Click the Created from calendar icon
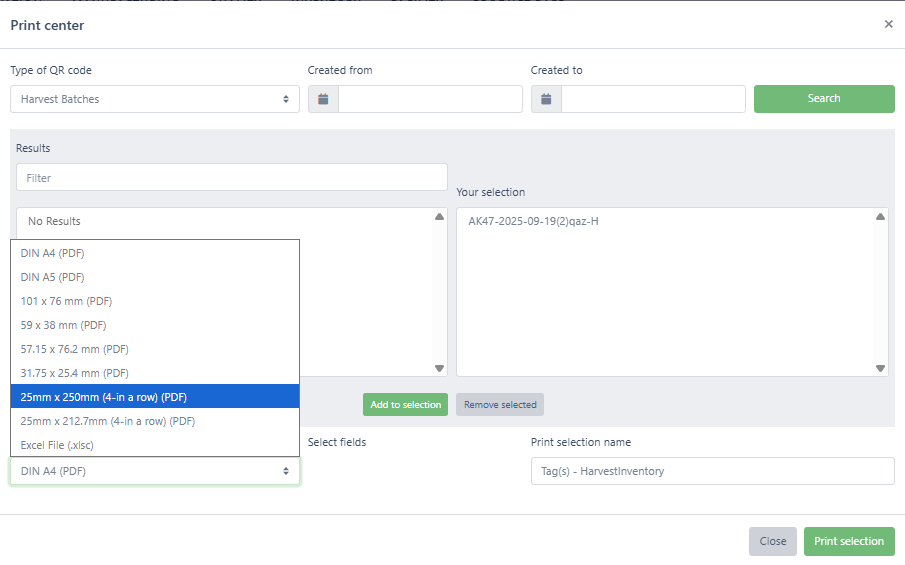This screenshot has width=905, height=565. pyautogui.click(x=323, y=99)
